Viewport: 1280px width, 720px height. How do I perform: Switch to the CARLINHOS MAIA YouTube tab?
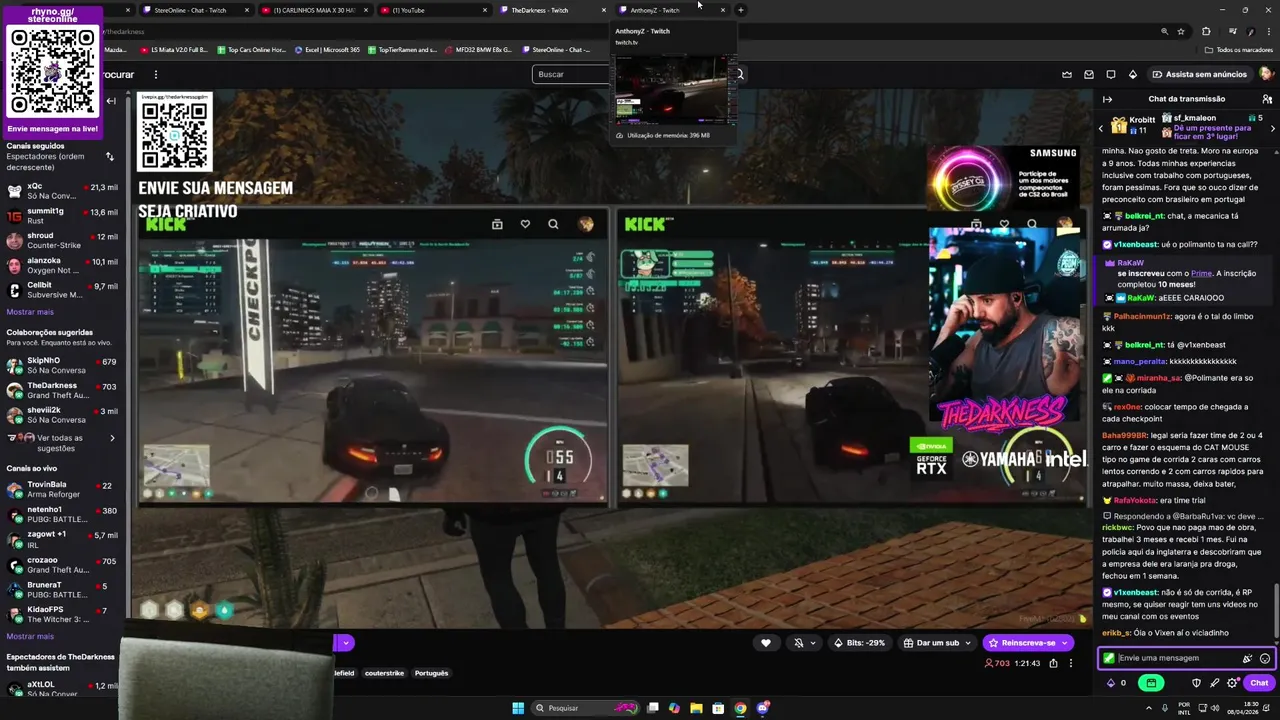click(314, 10)
